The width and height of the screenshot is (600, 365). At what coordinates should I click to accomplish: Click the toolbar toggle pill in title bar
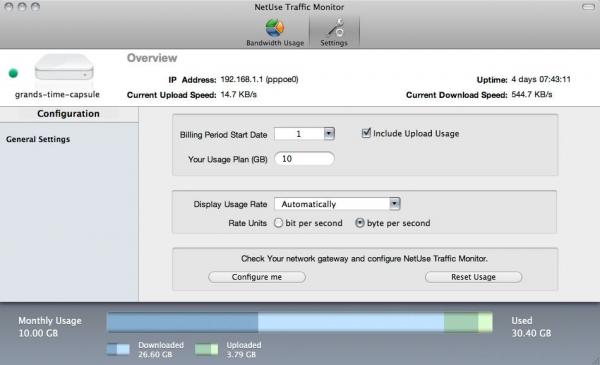coord(588,7)
